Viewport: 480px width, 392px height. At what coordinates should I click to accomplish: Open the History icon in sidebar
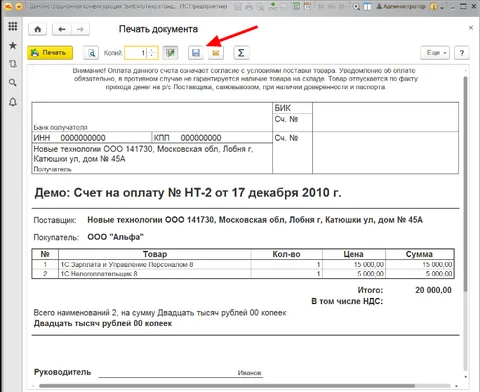pos(13,64)
